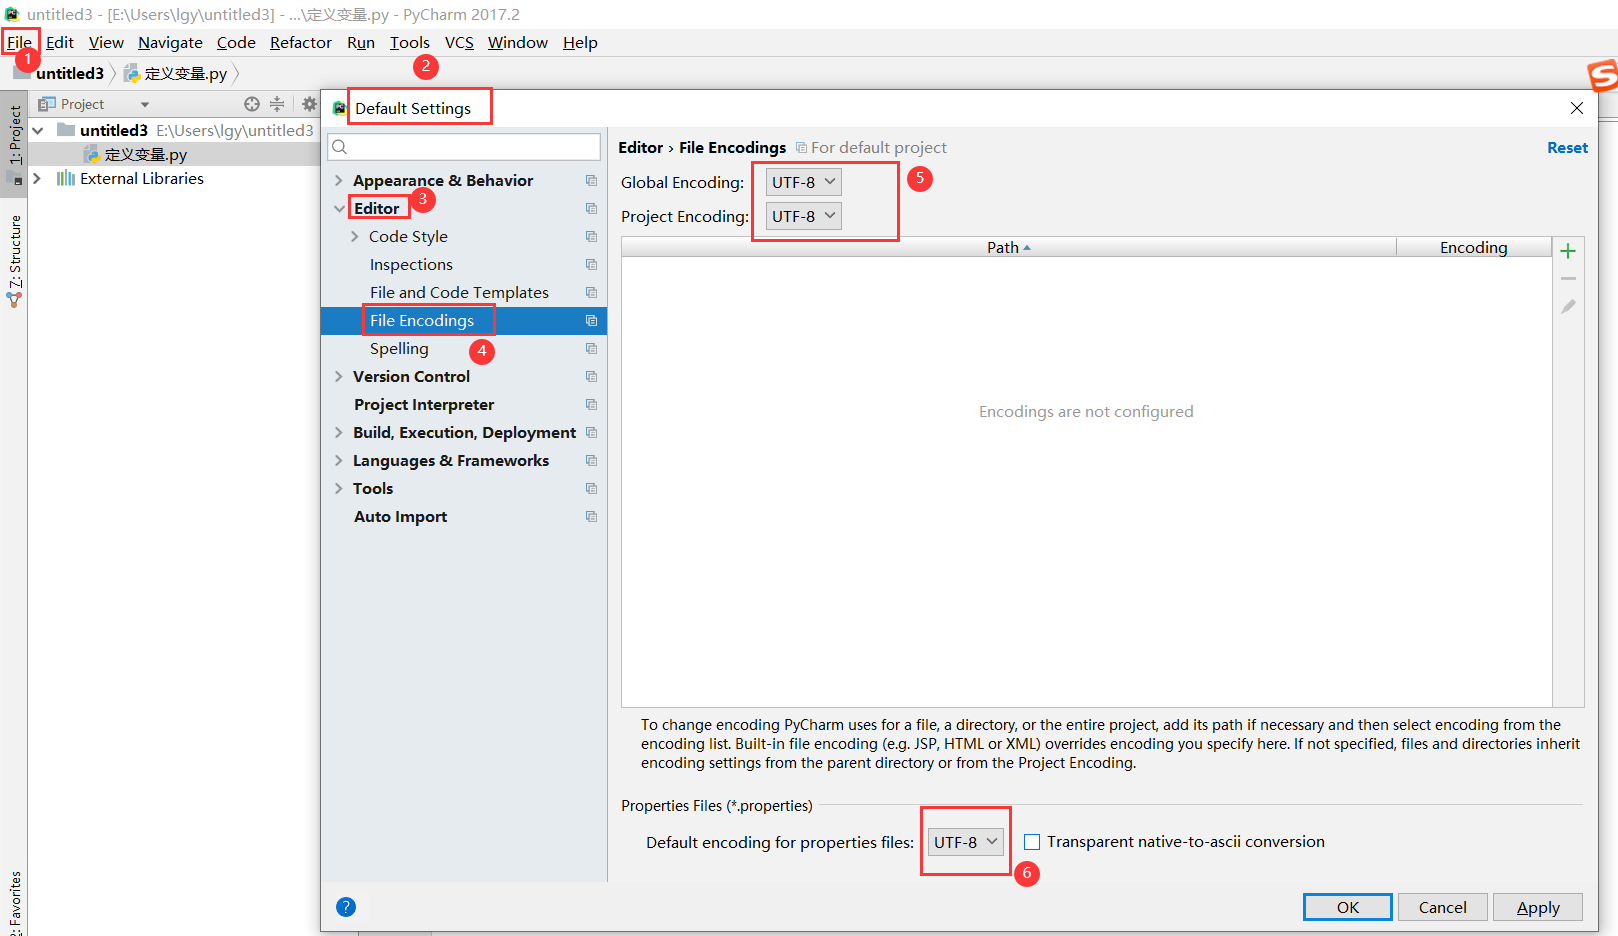Open the Refactor menu
Viewport: 1618px width, 936px height.
coord(301,42)
